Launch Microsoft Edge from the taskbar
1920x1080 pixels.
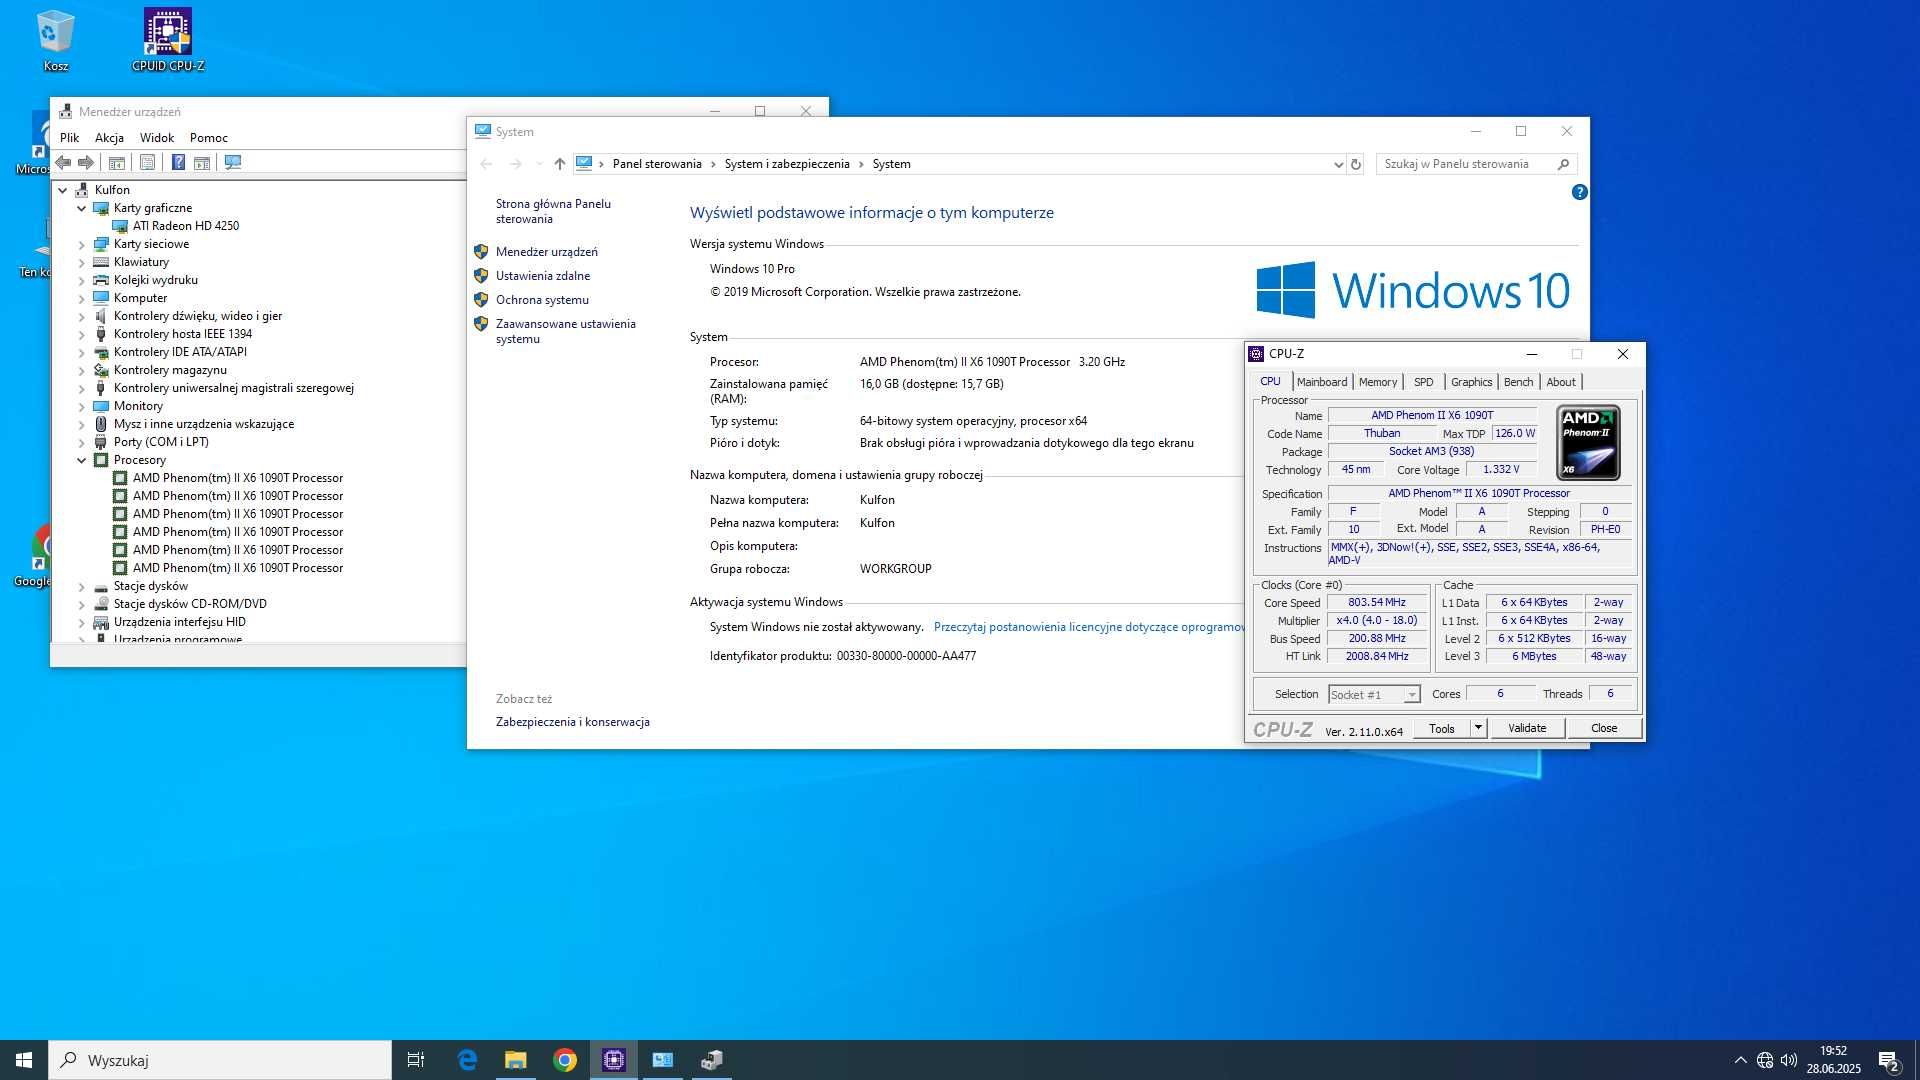(x=467, y=1060)
